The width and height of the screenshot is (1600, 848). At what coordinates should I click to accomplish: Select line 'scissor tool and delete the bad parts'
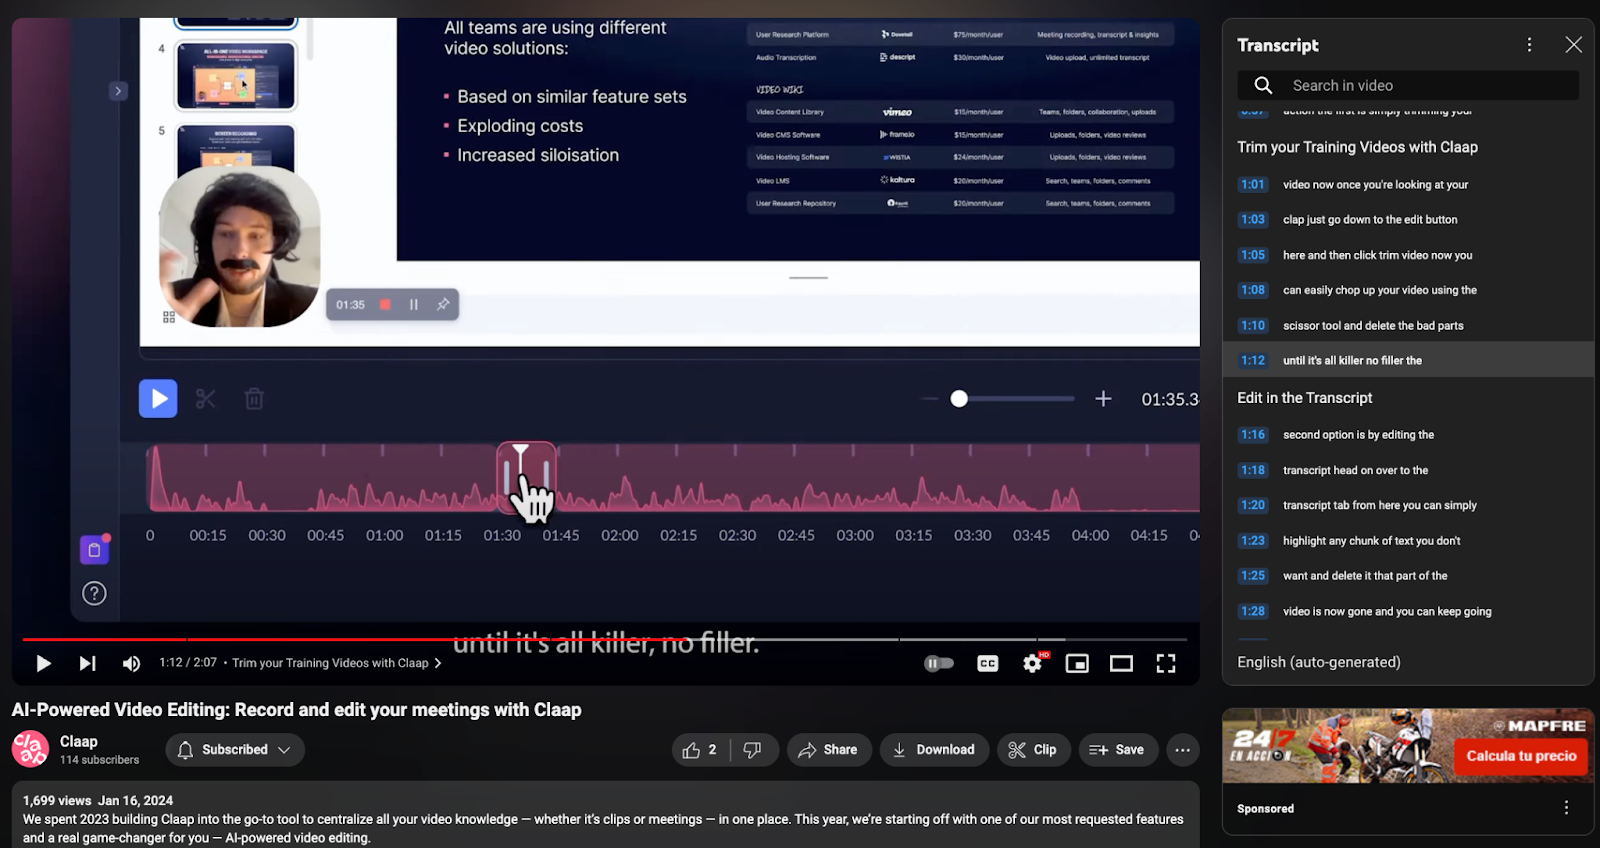[x=1408, y=326]
